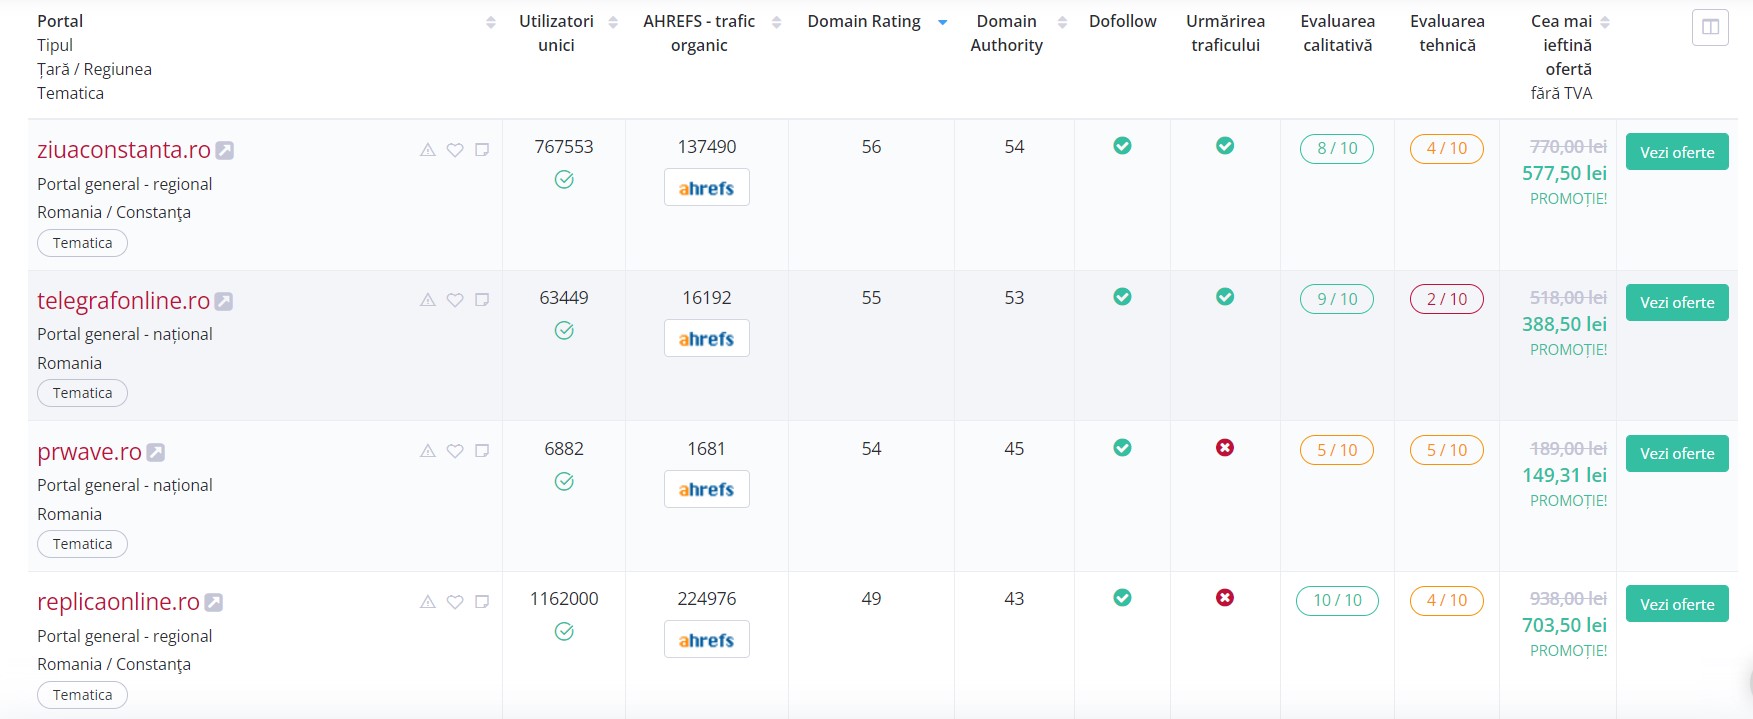
Task: Click the Dofollow check icon for telegrafonline.ro
Action: (x=1123, y=297)
